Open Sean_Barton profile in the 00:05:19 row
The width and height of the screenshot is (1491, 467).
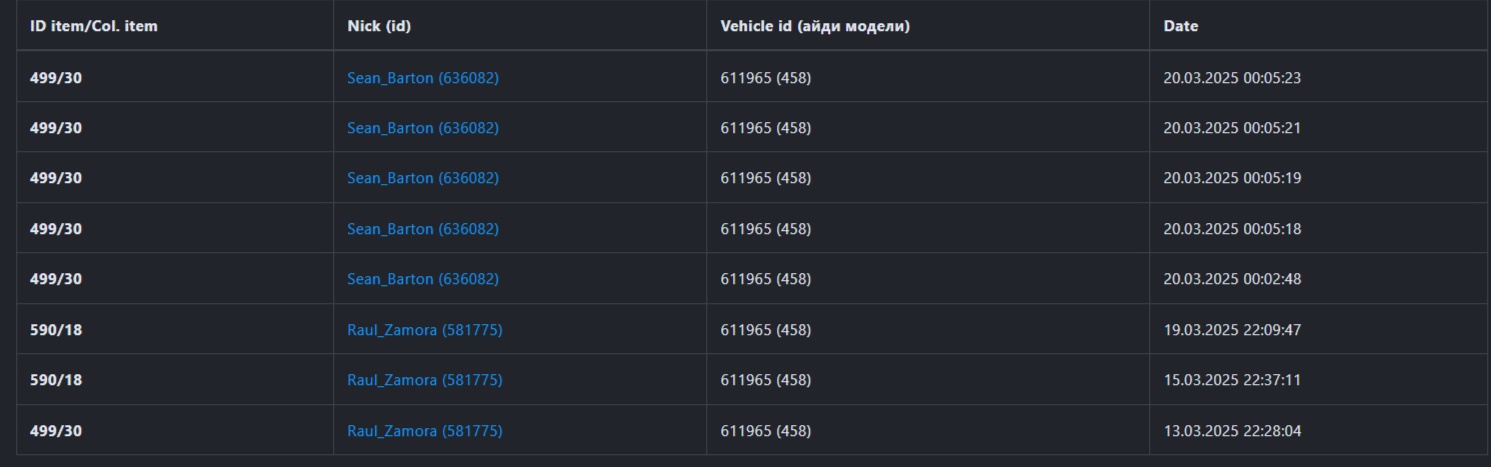click(x=422, y=178)
